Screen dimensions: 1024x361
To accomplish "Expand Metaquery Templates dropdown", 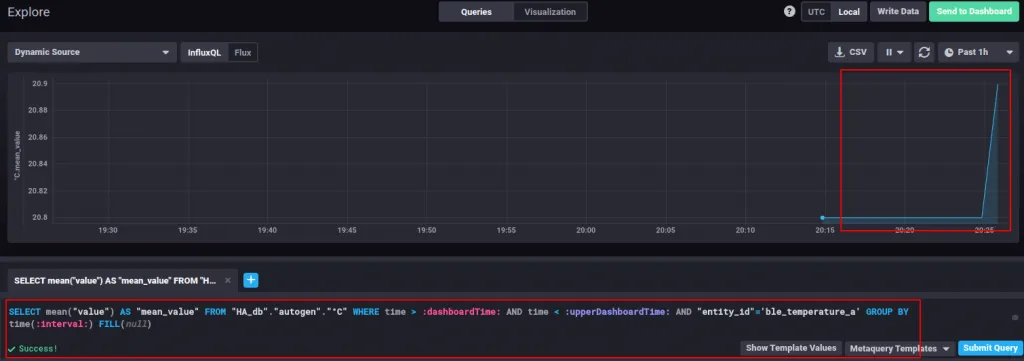I will click(899, 349).
